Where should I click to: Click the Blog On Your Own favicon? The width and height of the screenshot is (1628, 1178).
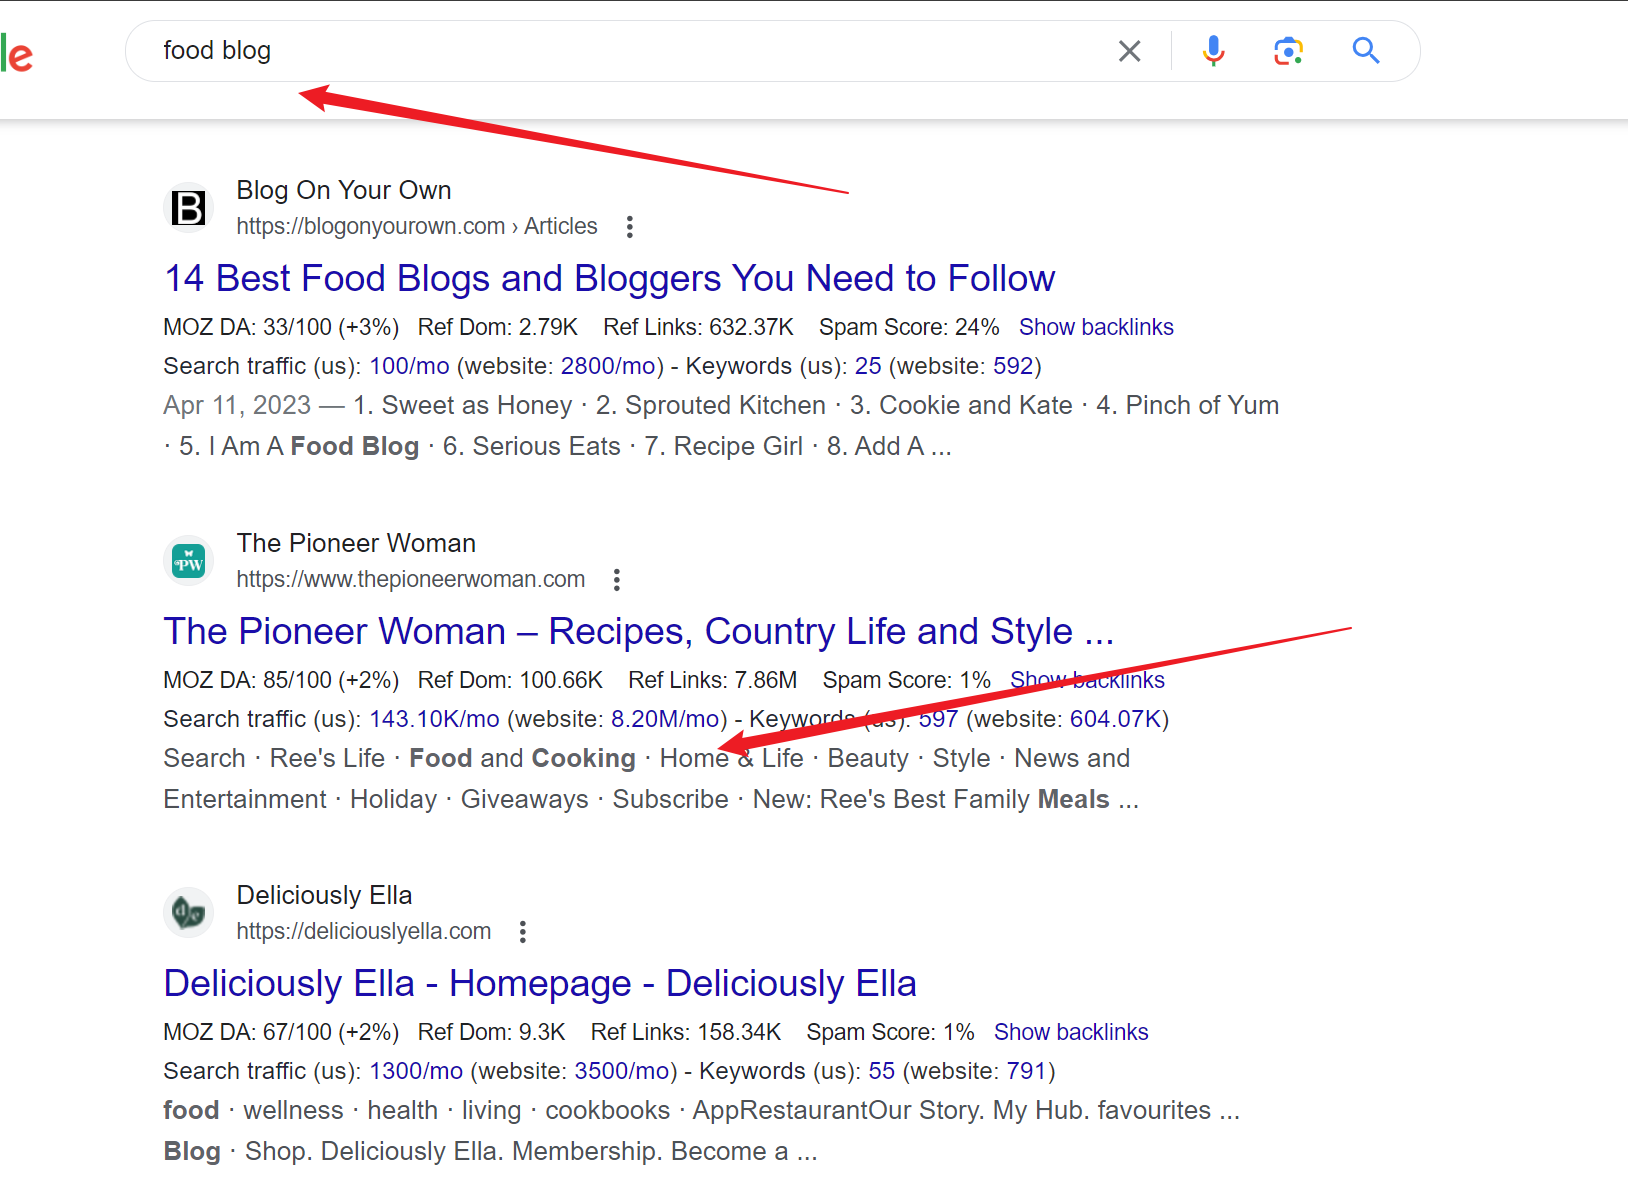click(188, 208)
